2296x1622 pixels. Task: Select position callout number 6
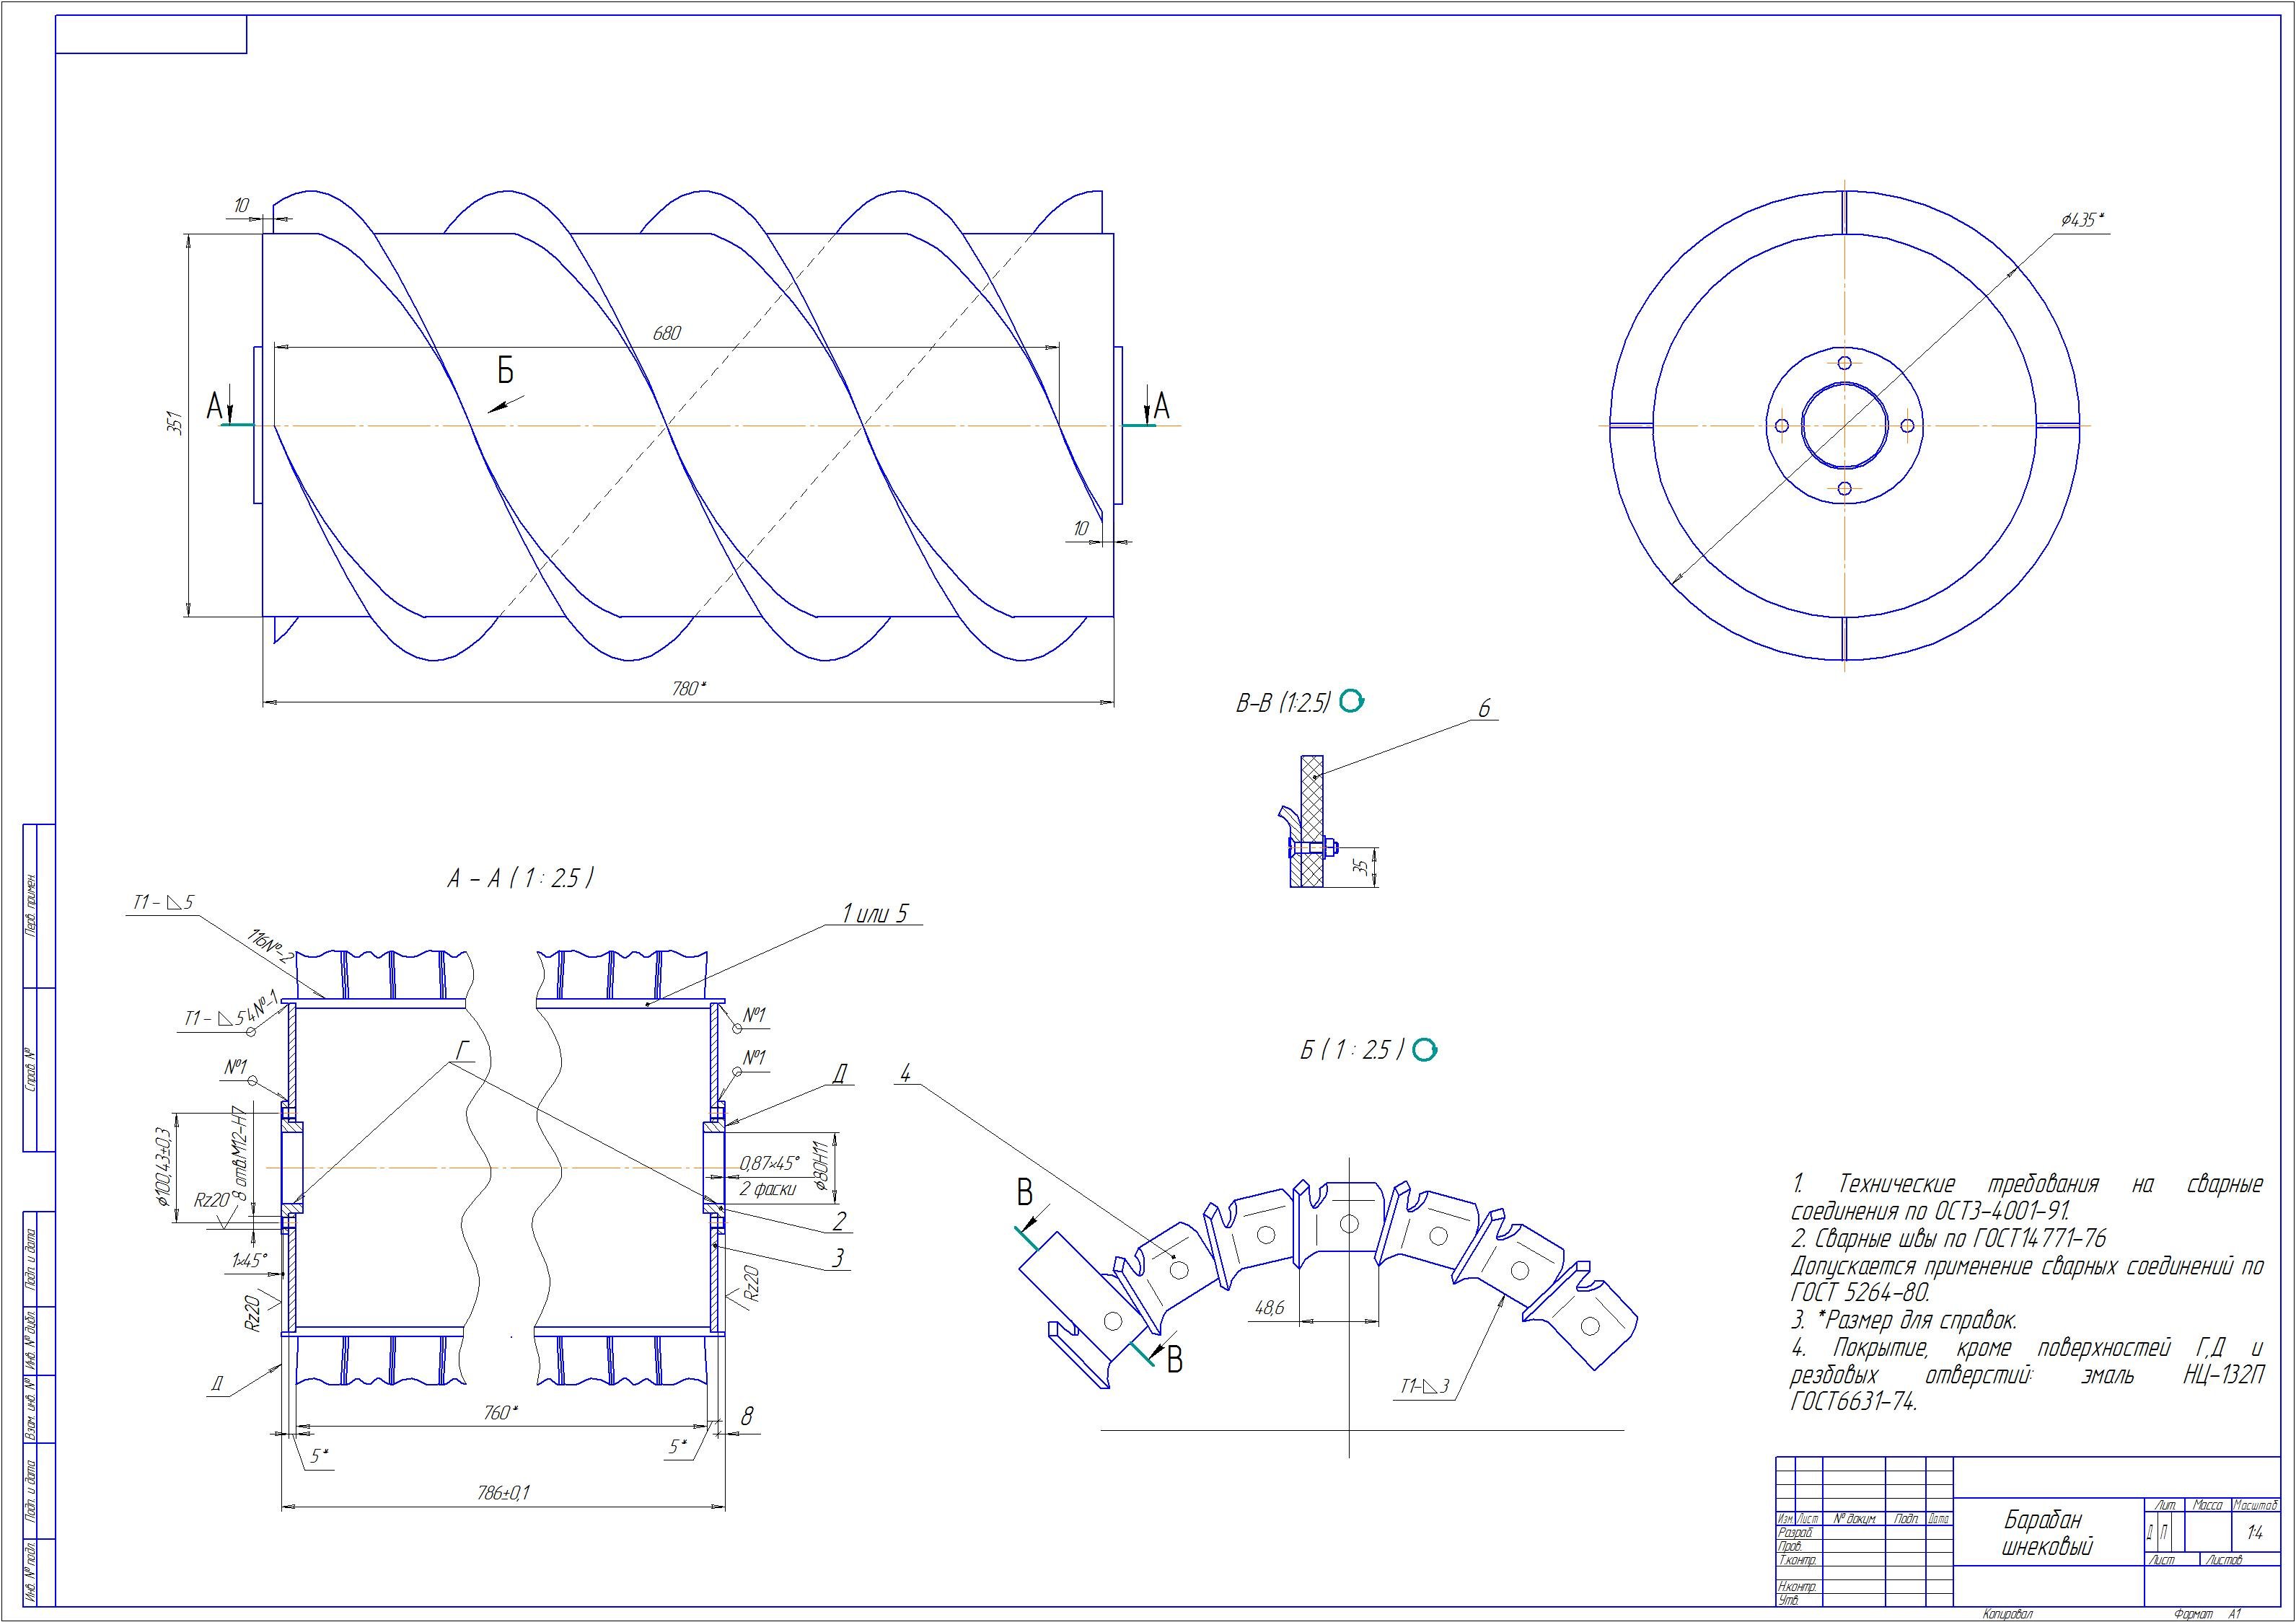[1484, 709]
